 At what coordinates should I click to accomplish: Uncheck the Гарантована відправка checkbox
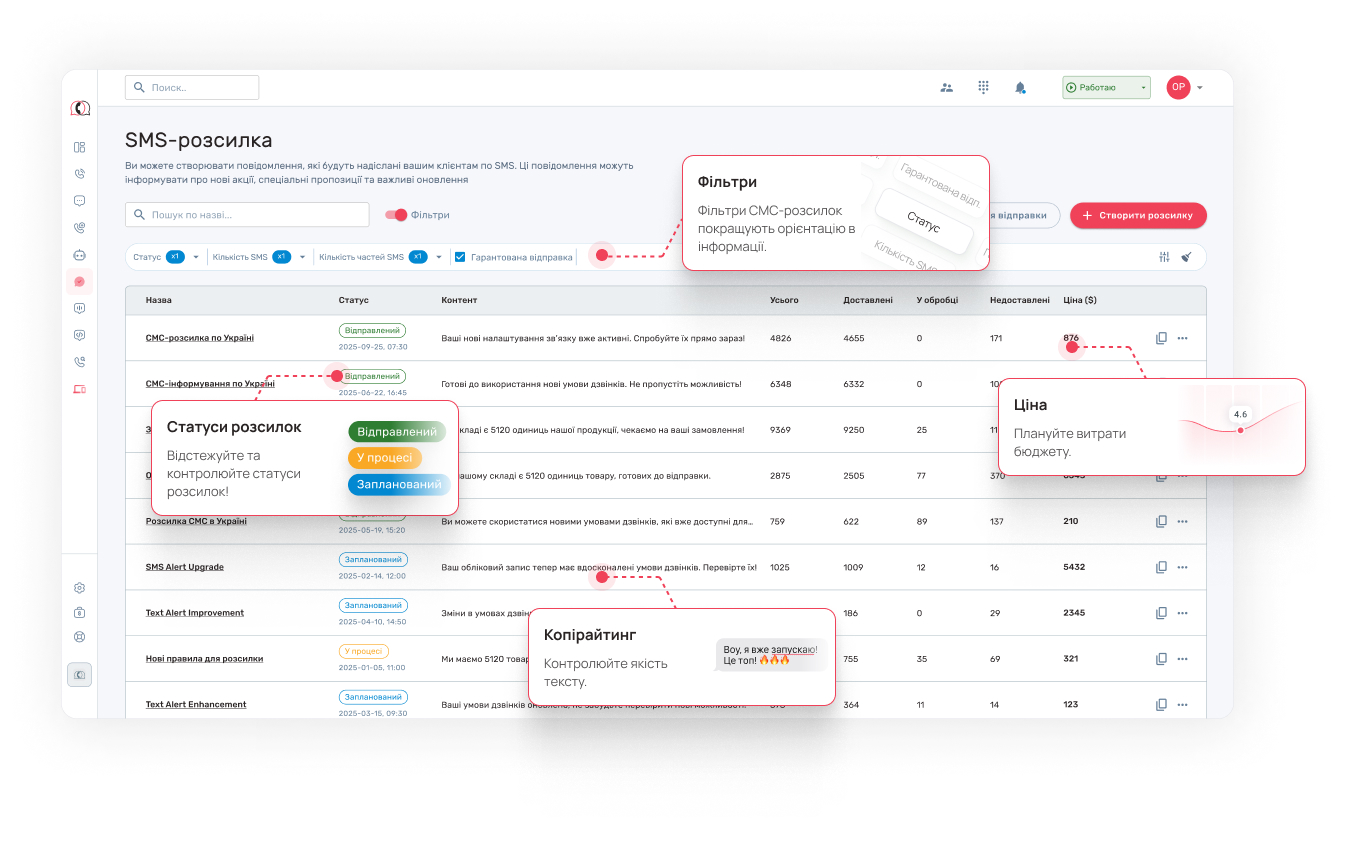click(460, 257)
